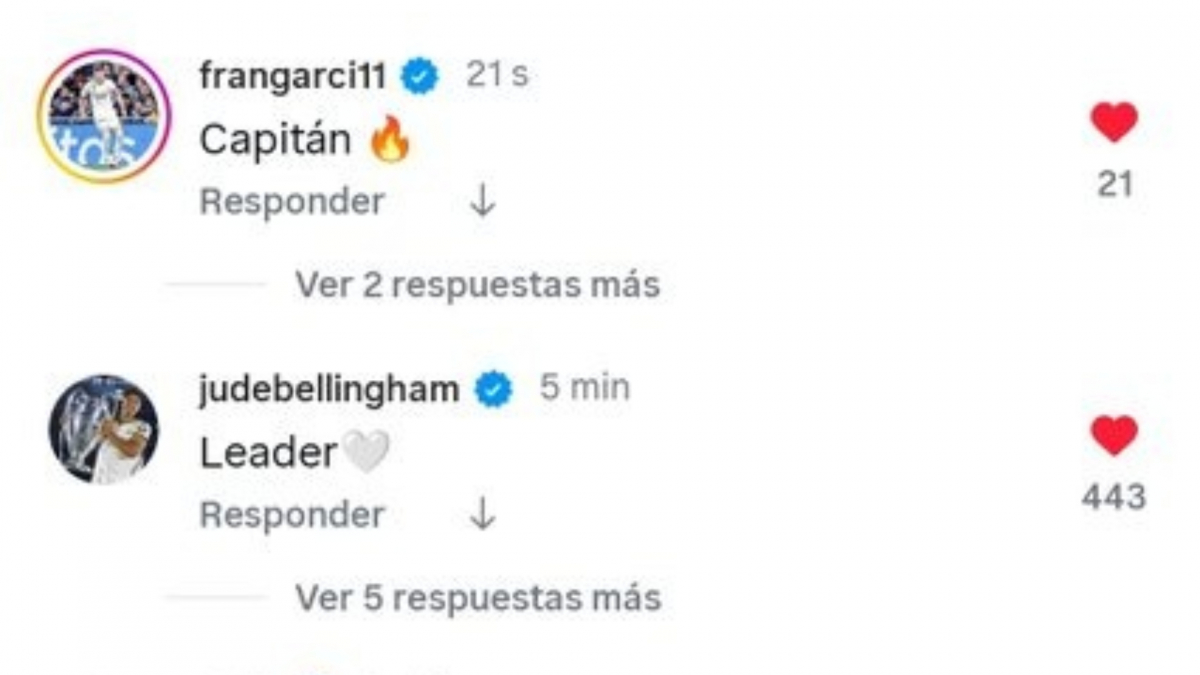Open the judebellingham username link

tap(329, 389)
